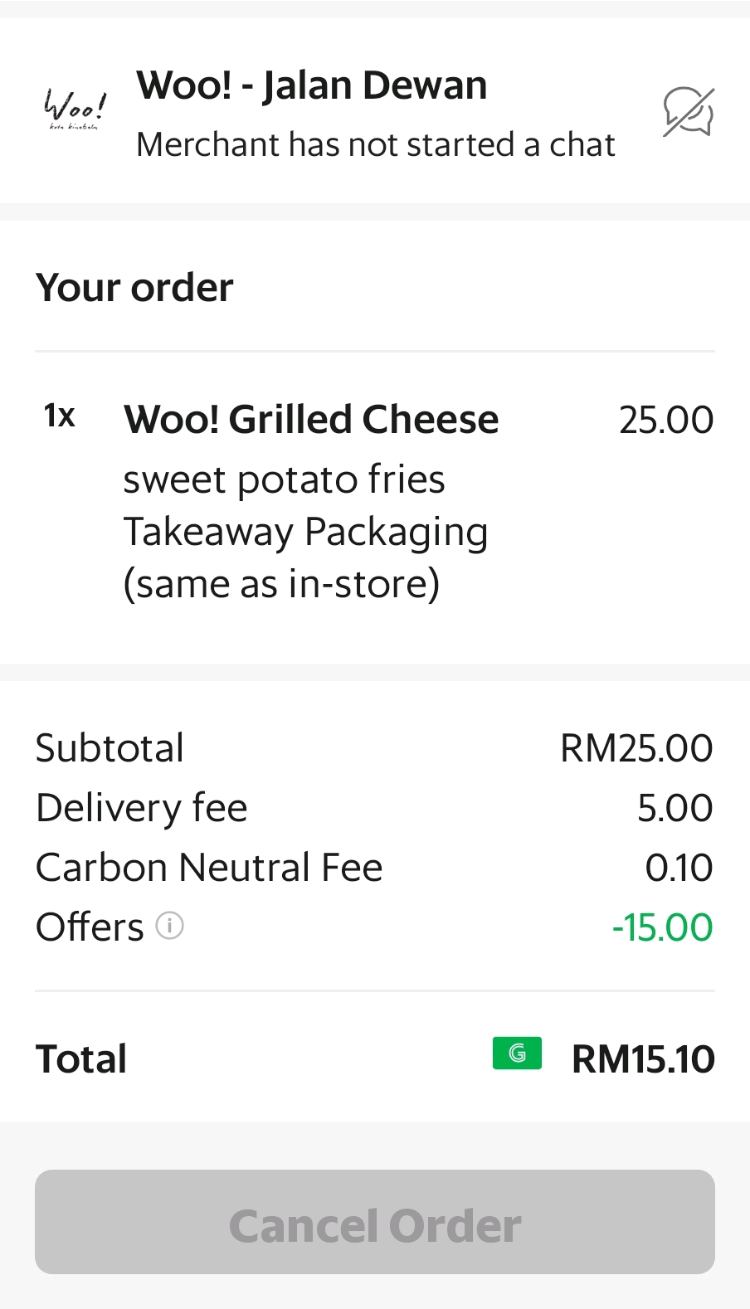Image resolution: width=750 pixels, height=1309 pixels.
Task: Tap the Woo! Grilled Cheese item name
Action: (310, 419)
